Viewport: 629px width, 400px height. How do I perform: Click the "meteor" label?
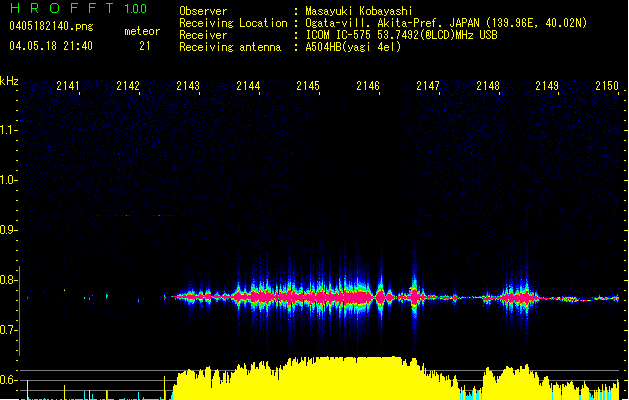(x=142, y=31)
